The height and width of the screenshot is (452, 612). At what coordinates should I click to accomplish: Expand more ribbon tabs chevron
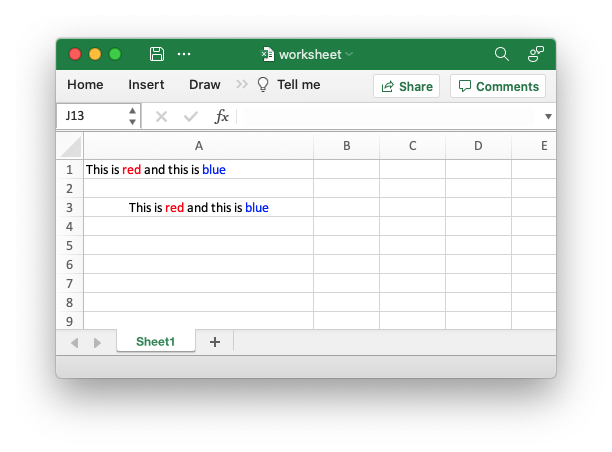click(x=242, y=85)
